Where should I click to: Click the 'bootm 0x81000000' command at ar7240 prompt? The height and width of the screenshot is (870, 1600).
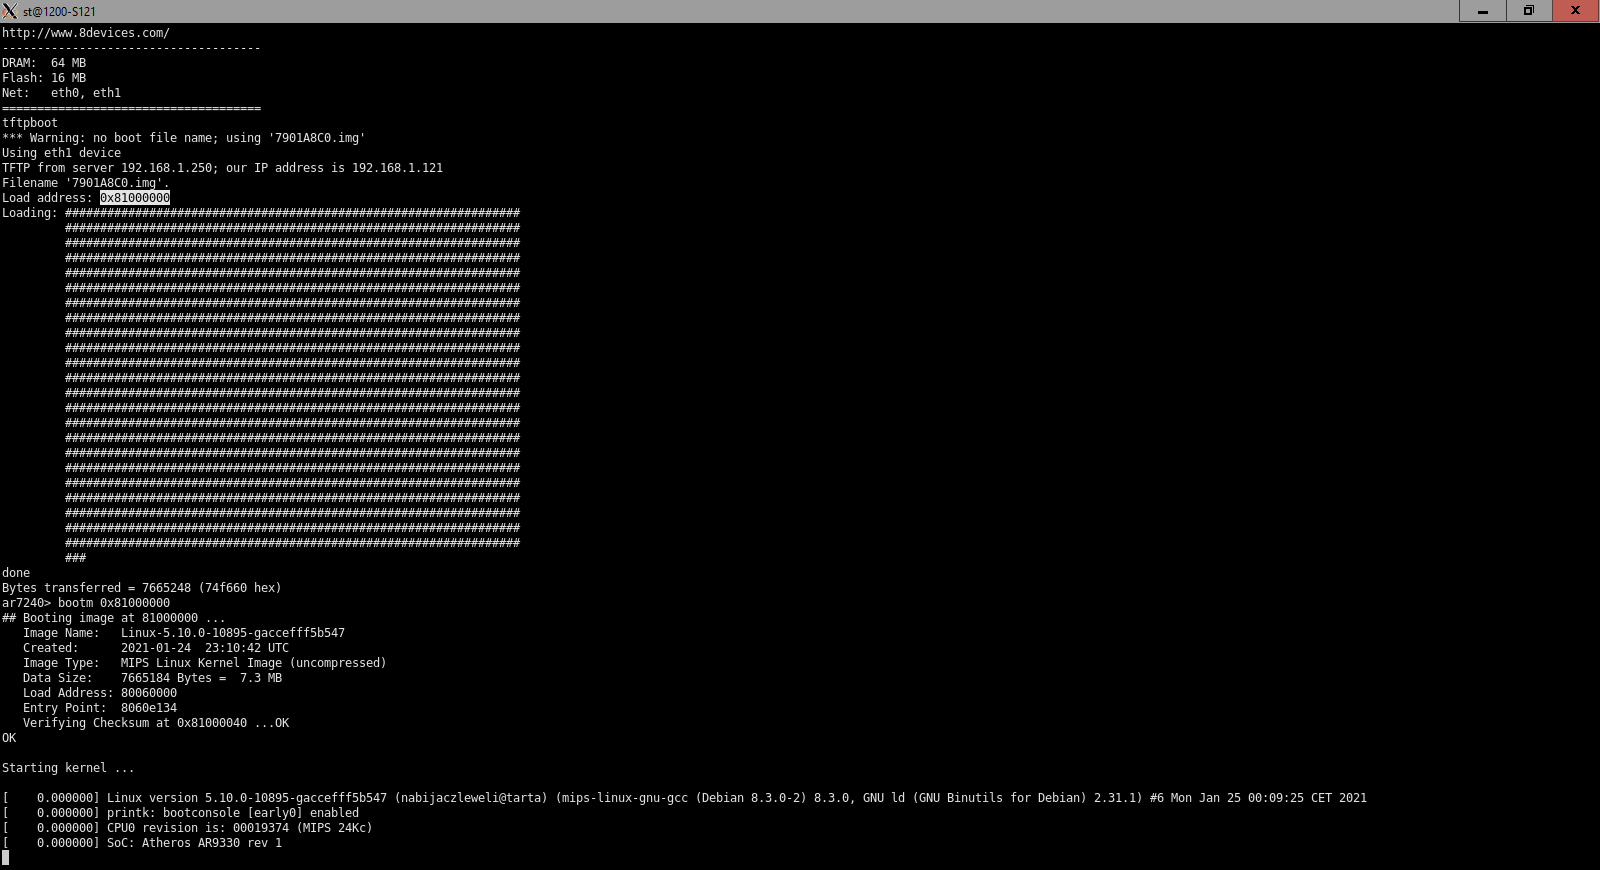[x=113, y=603]
